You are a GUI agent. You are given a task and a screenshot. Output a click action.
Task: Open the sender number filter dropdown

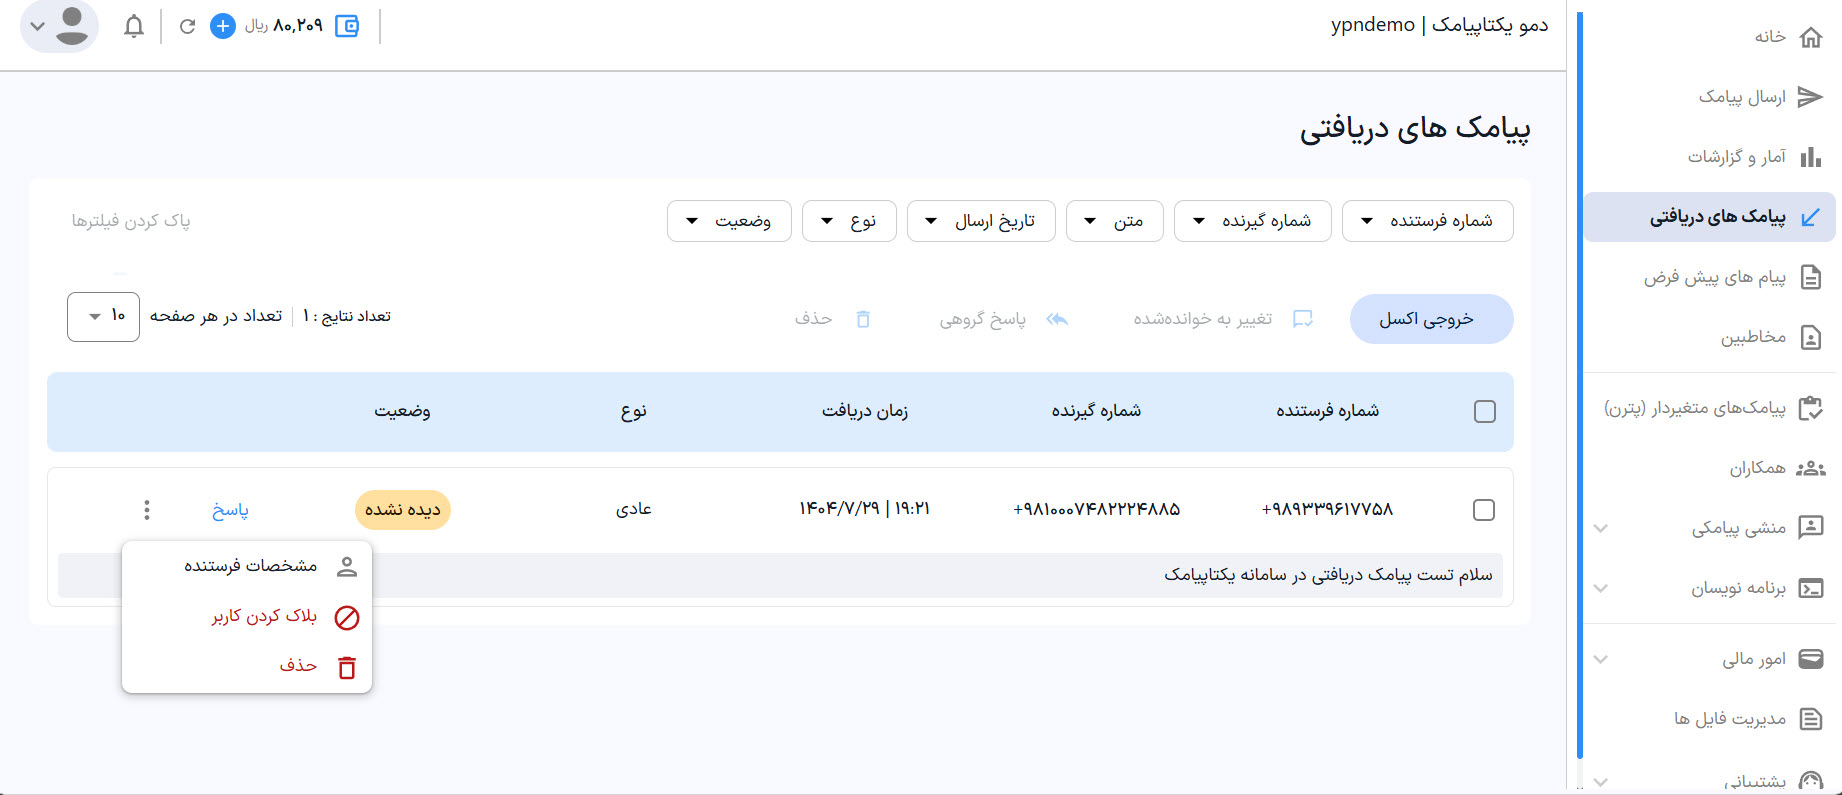1427,221
